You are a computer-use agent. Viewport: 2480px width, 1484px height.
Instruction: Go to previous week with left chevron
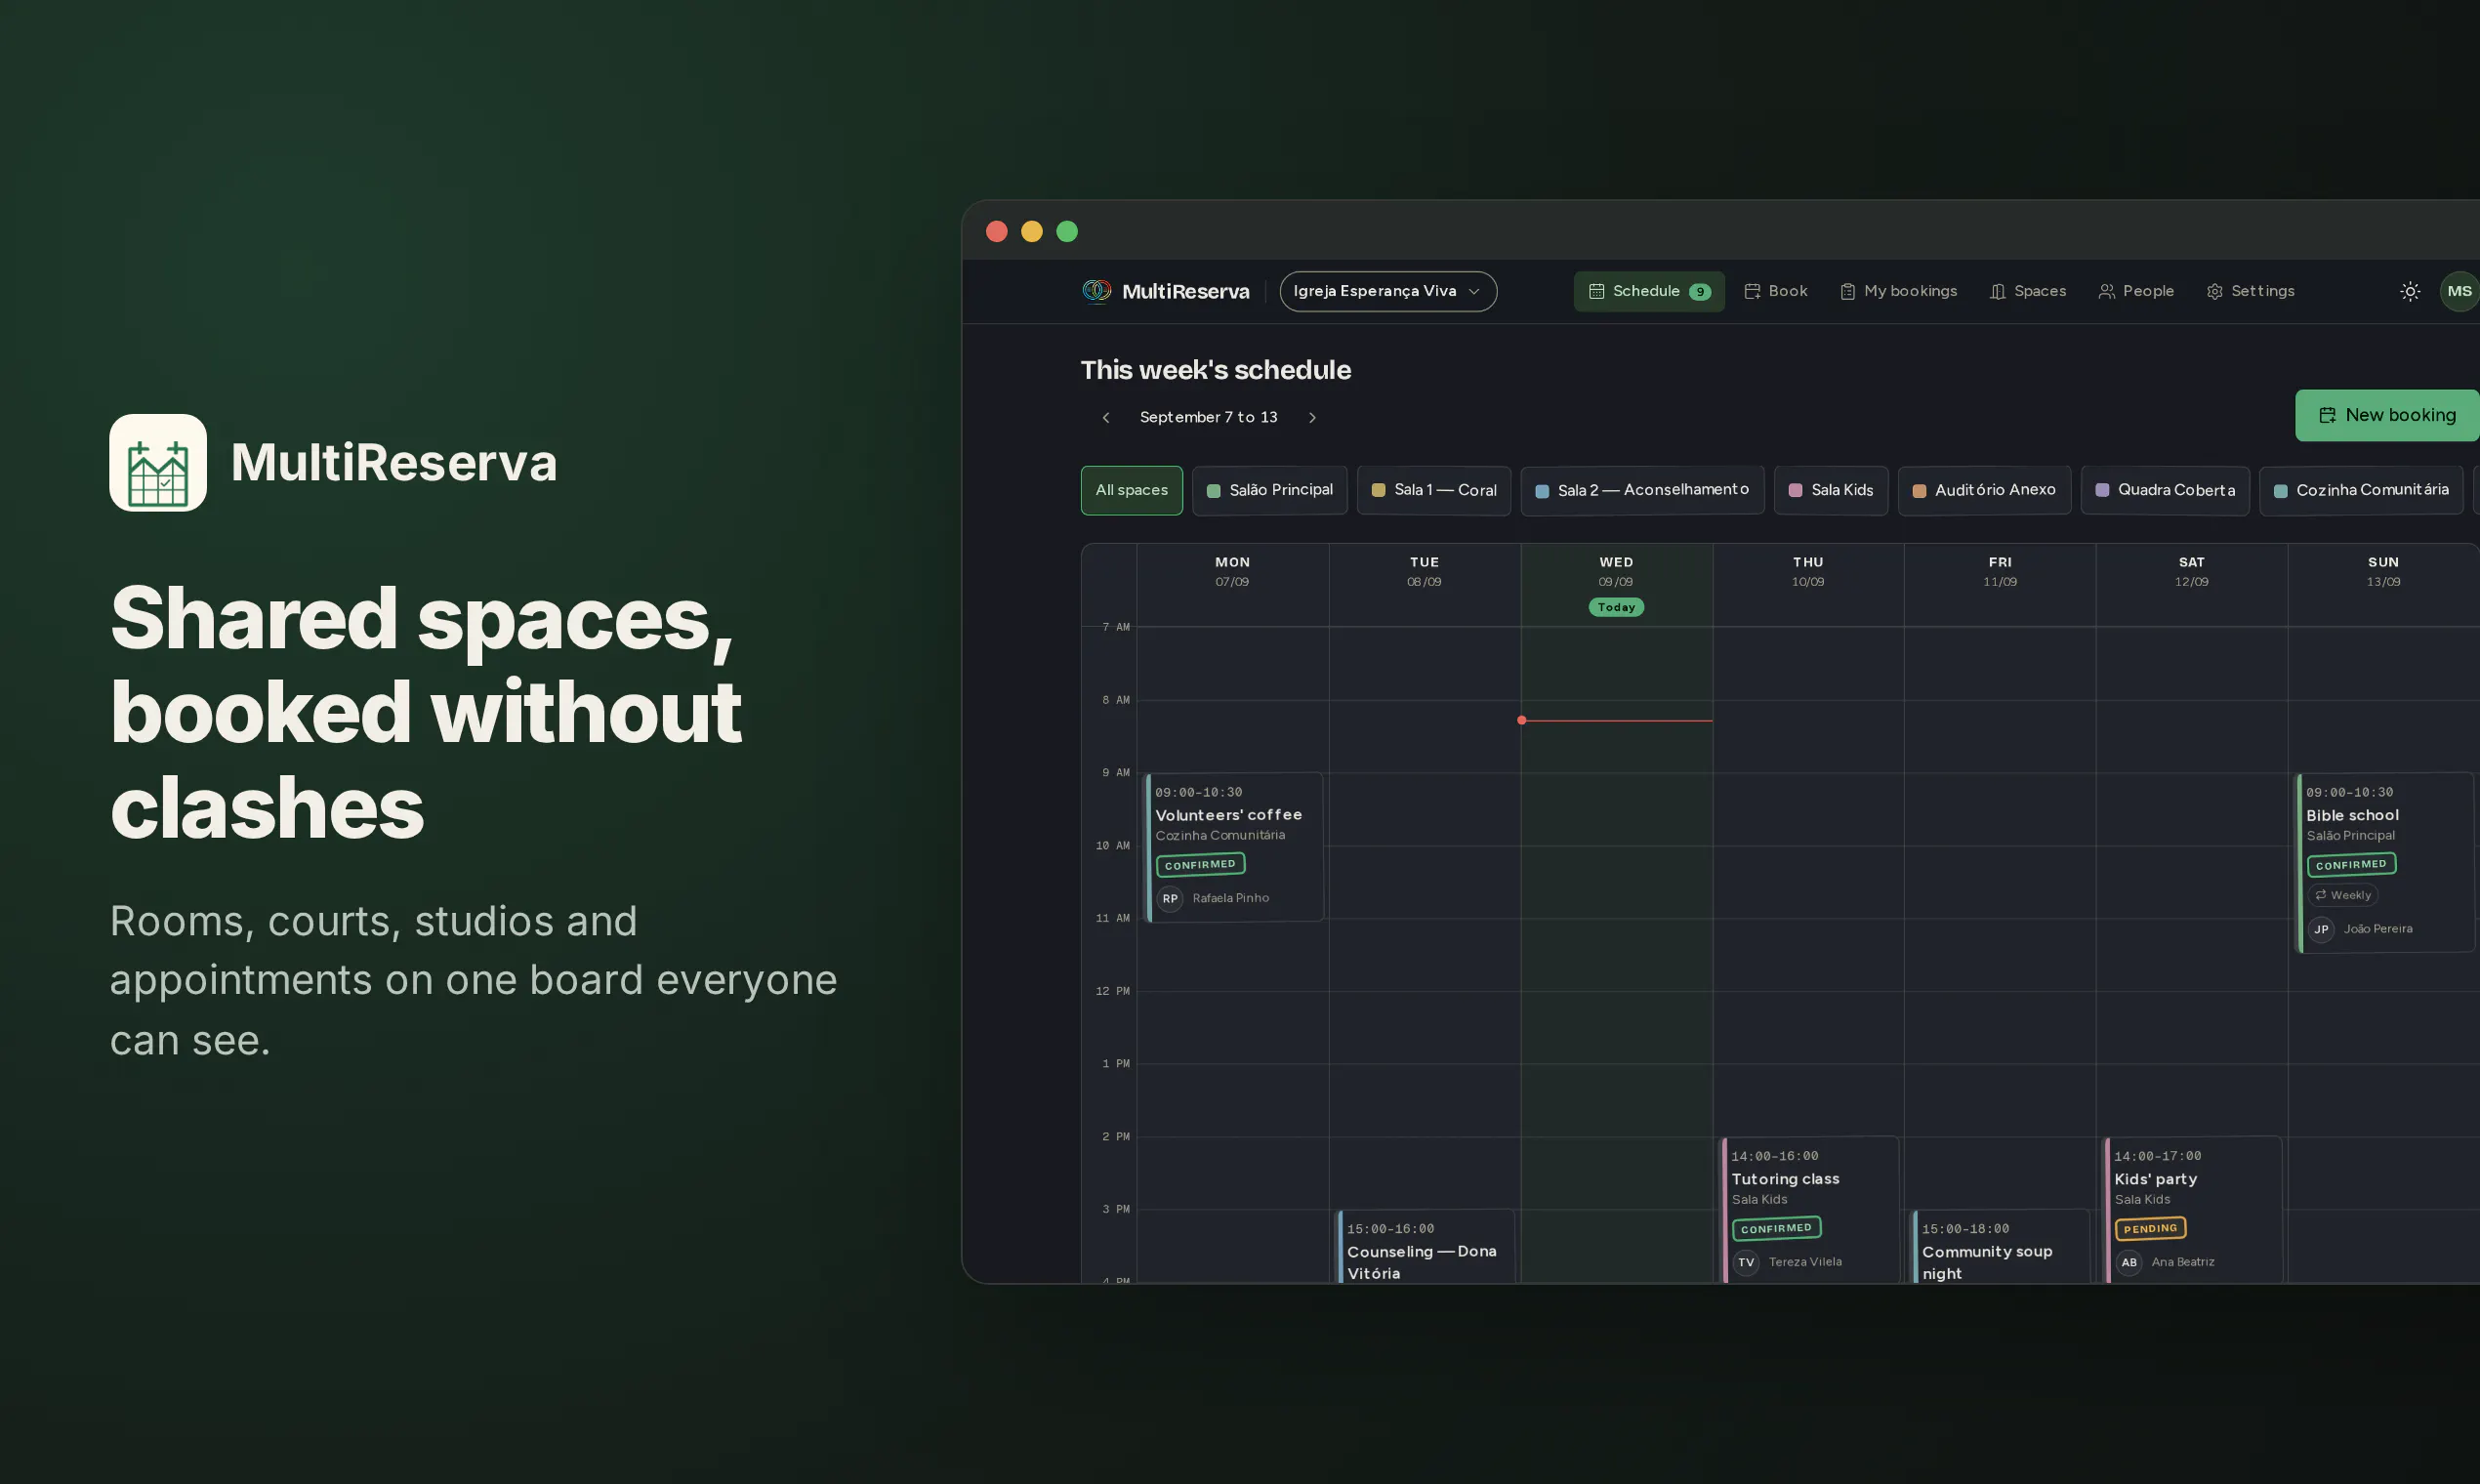(1106, 418)
